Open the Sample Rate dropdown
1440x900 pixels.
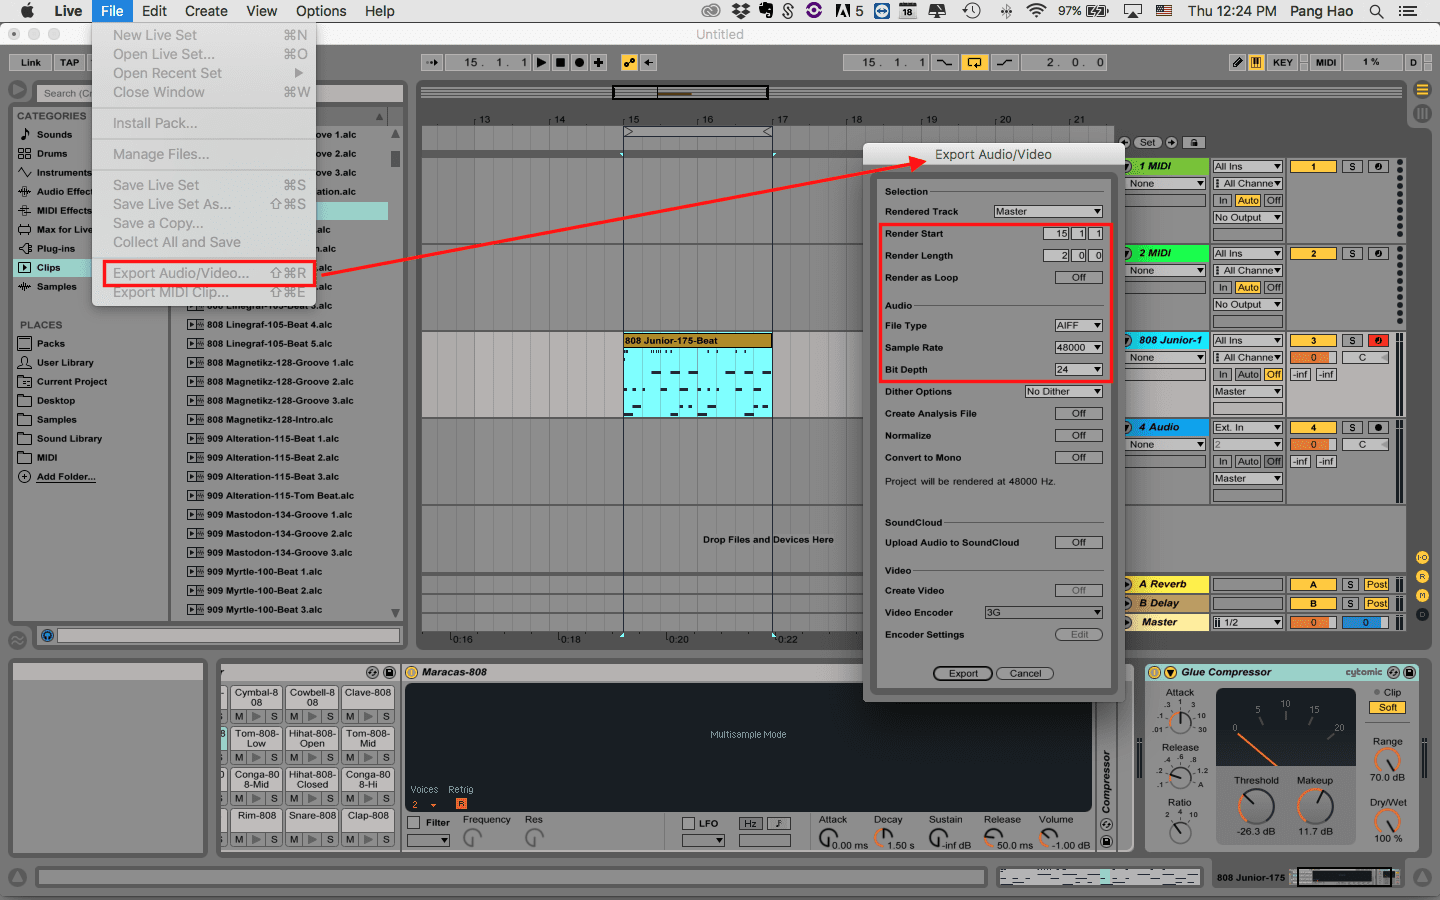(x=1079, y=347)
